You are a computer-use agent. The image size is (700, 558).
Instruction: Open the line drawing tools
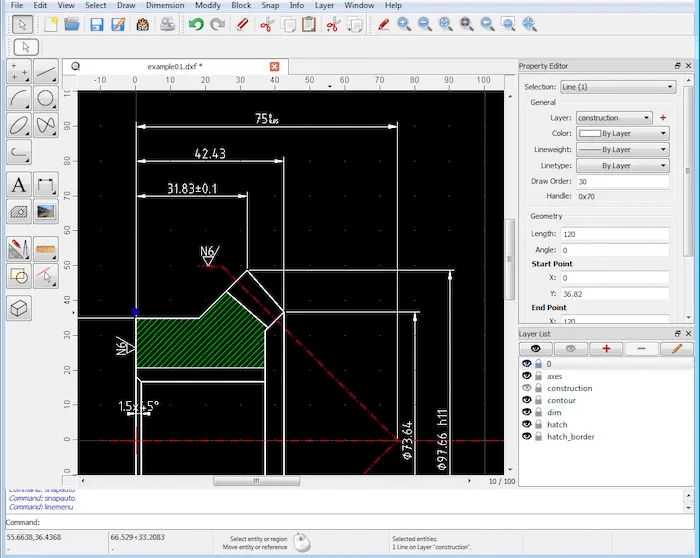click(x=46, y=71)
